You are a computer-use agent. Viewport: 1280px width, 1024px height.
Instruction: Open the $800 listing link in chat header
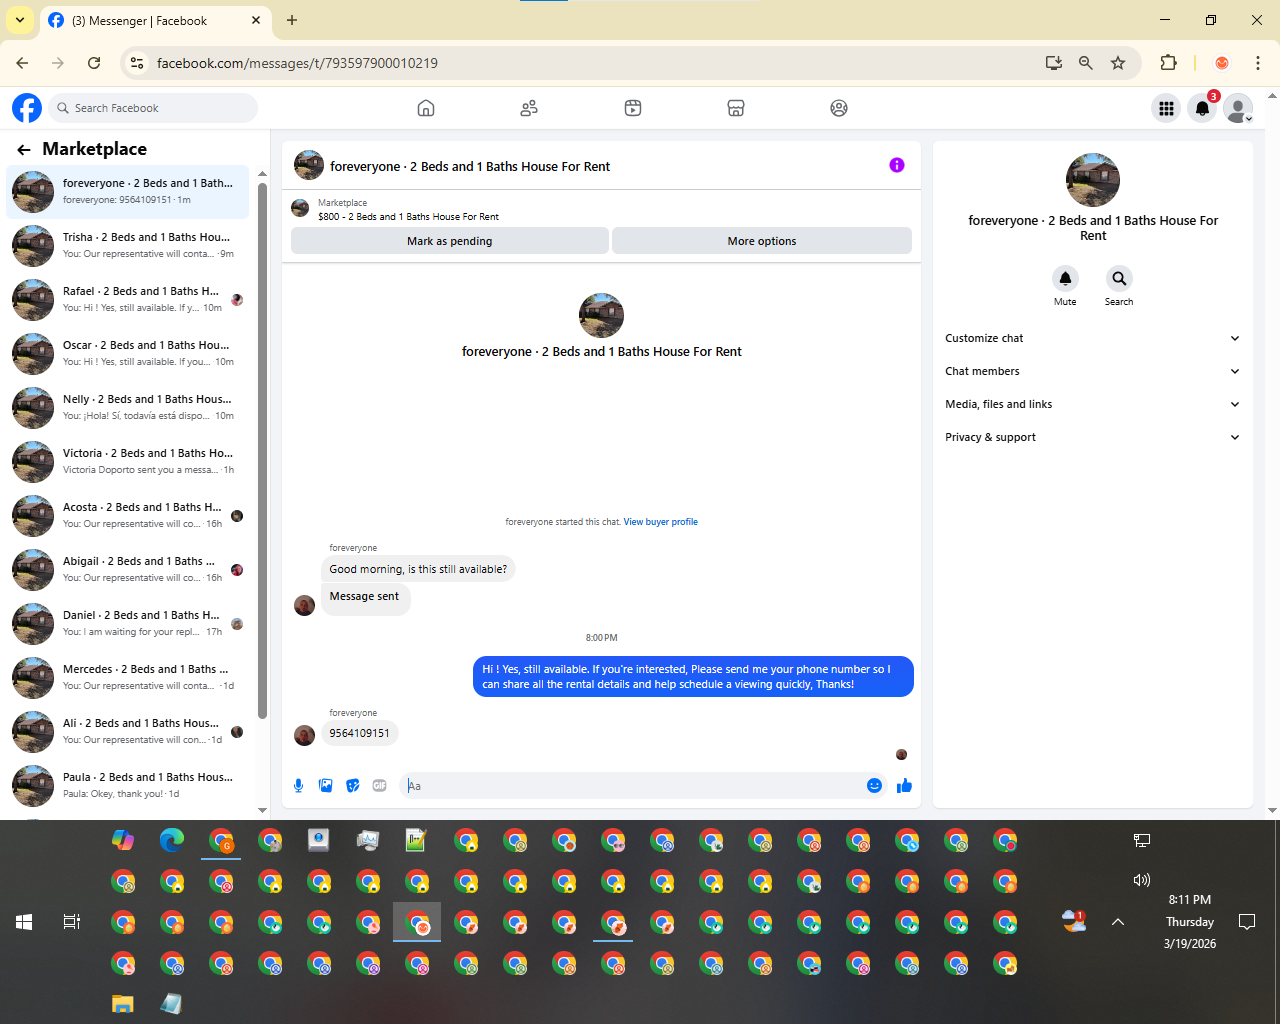(x=408, y=216)
